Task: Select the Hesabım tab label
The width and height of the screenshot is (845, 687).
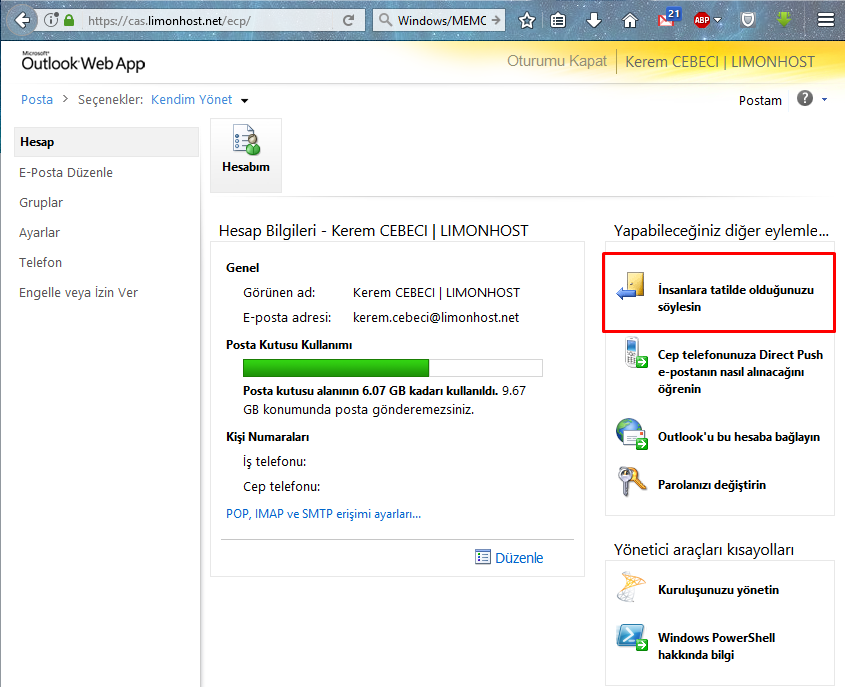Action: pos(246,167)
